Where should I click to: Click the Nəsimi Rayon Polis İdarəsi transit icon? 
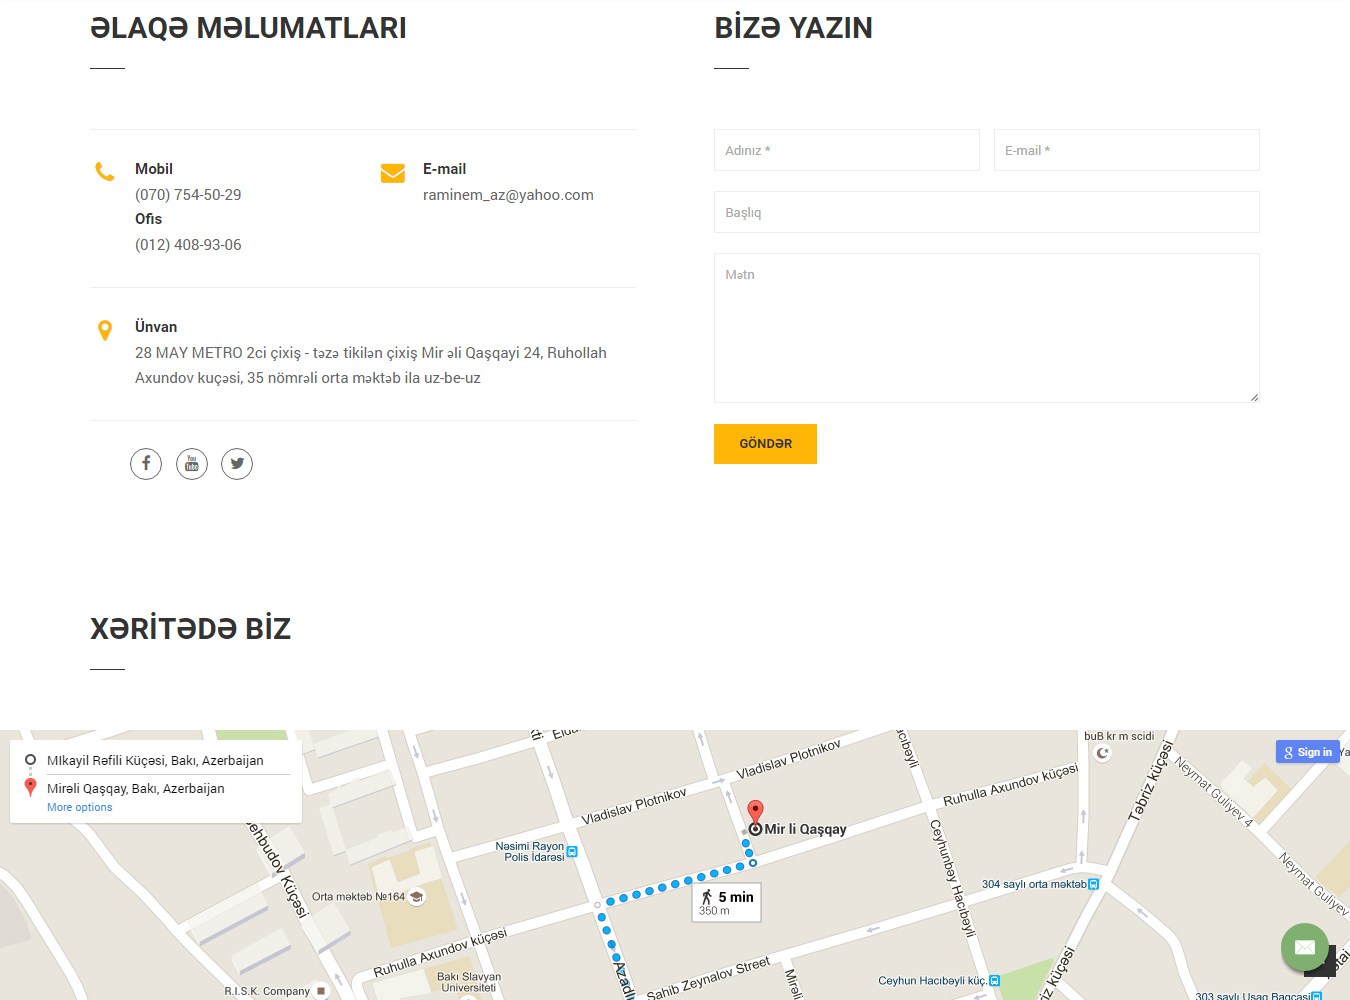tap(572, 852)
